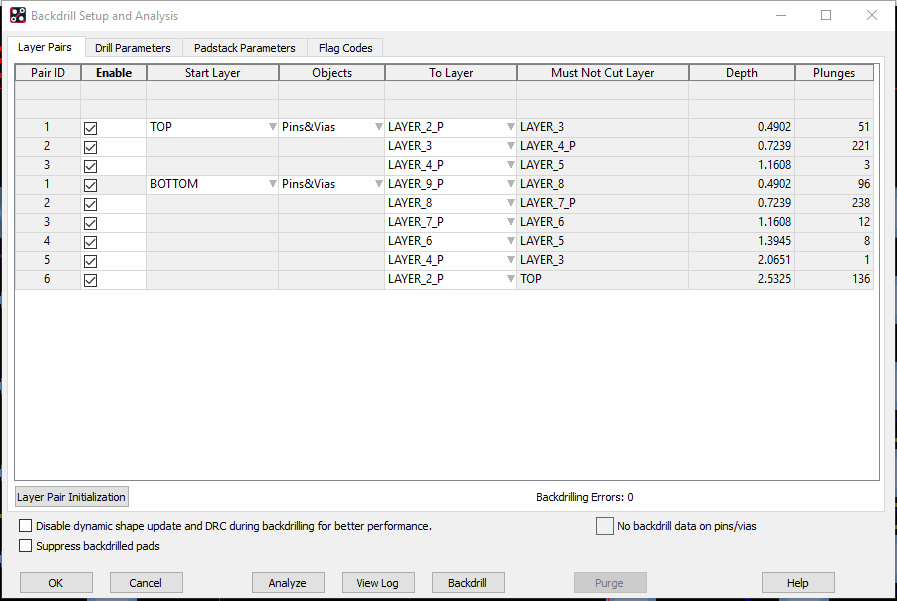The height and width of the screenshot is (601, 897).
Task: Toggle Enable for the LAYER_6 to LAYER_5 row
Action: click(90, 242)
